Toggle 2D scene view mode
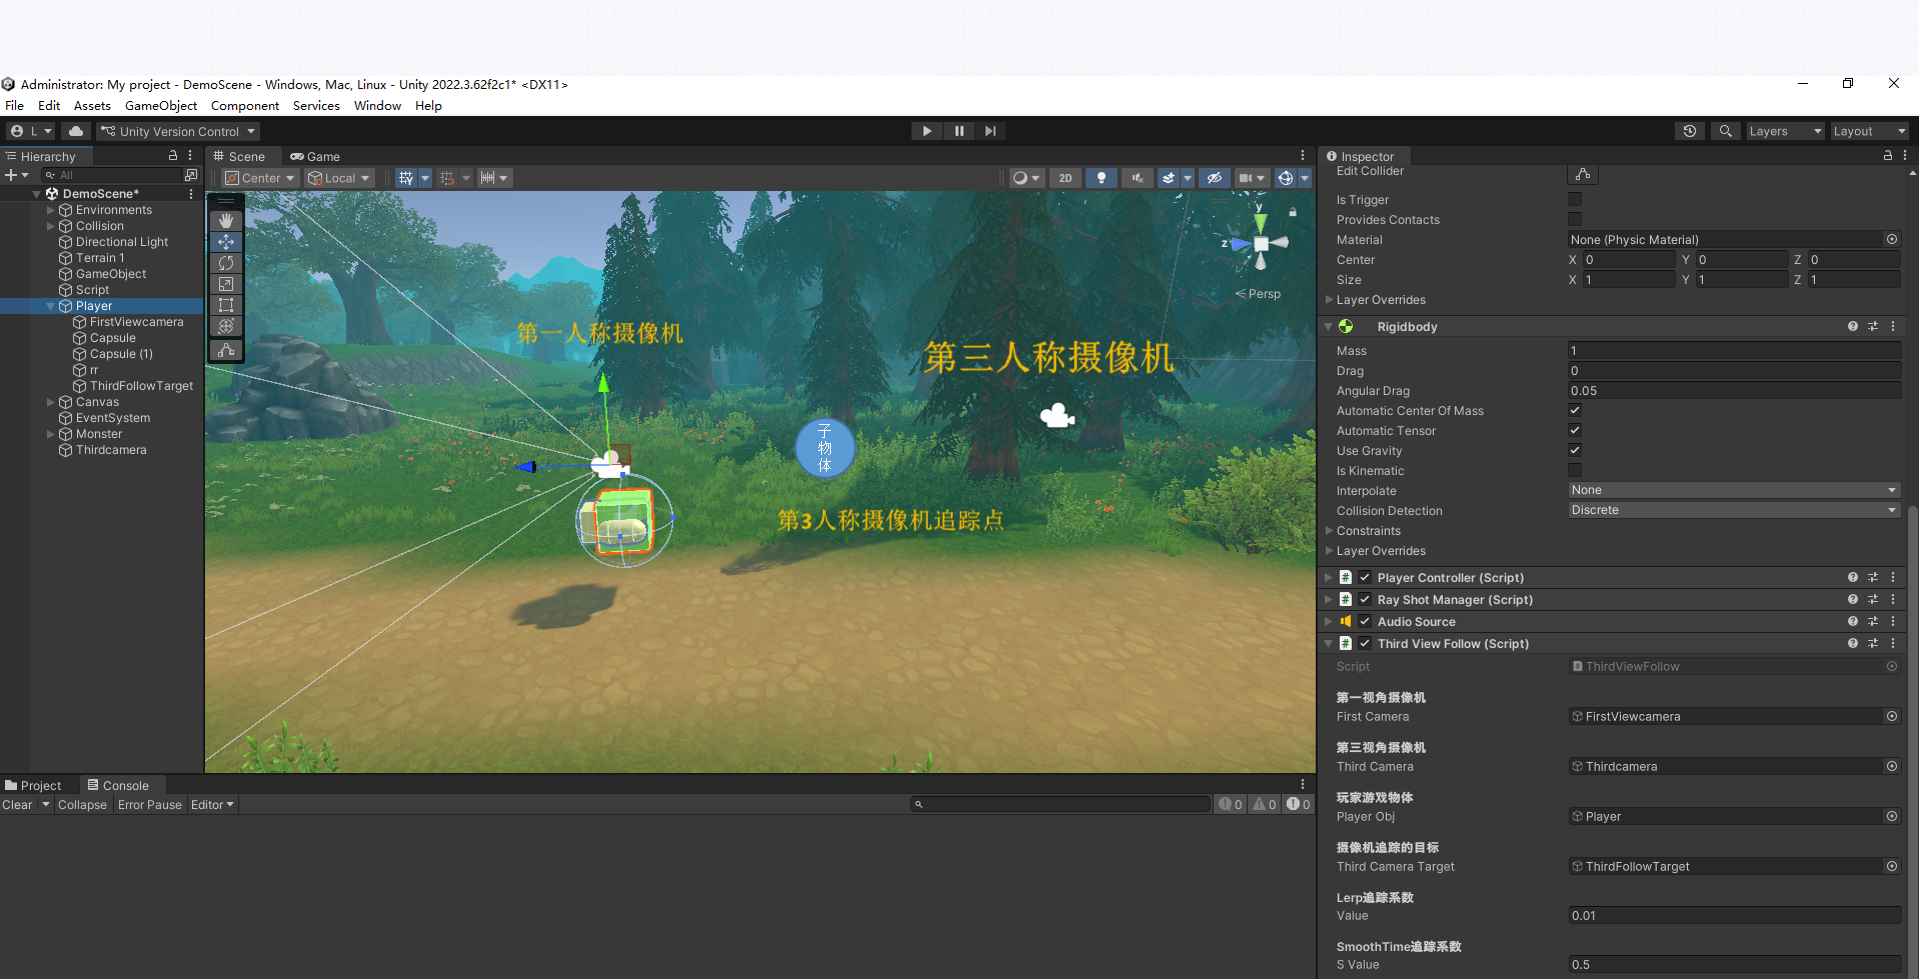The width and height of the screenshot is (1919, 979). pos(1065,178)
